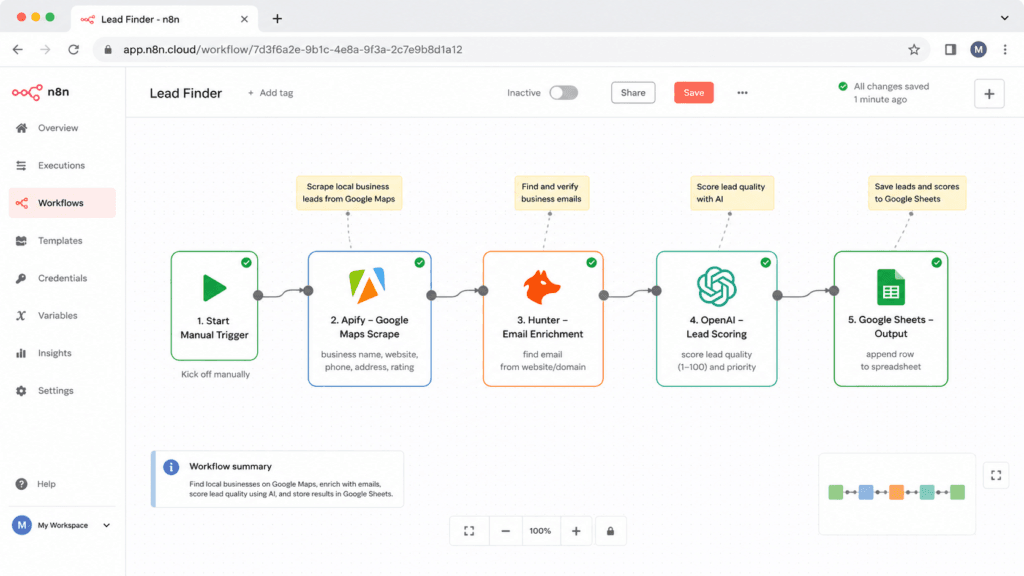Select the Lead Finder - n8n tab
Viewport: 1024px width, 576px height.
[x=165, y=20]
